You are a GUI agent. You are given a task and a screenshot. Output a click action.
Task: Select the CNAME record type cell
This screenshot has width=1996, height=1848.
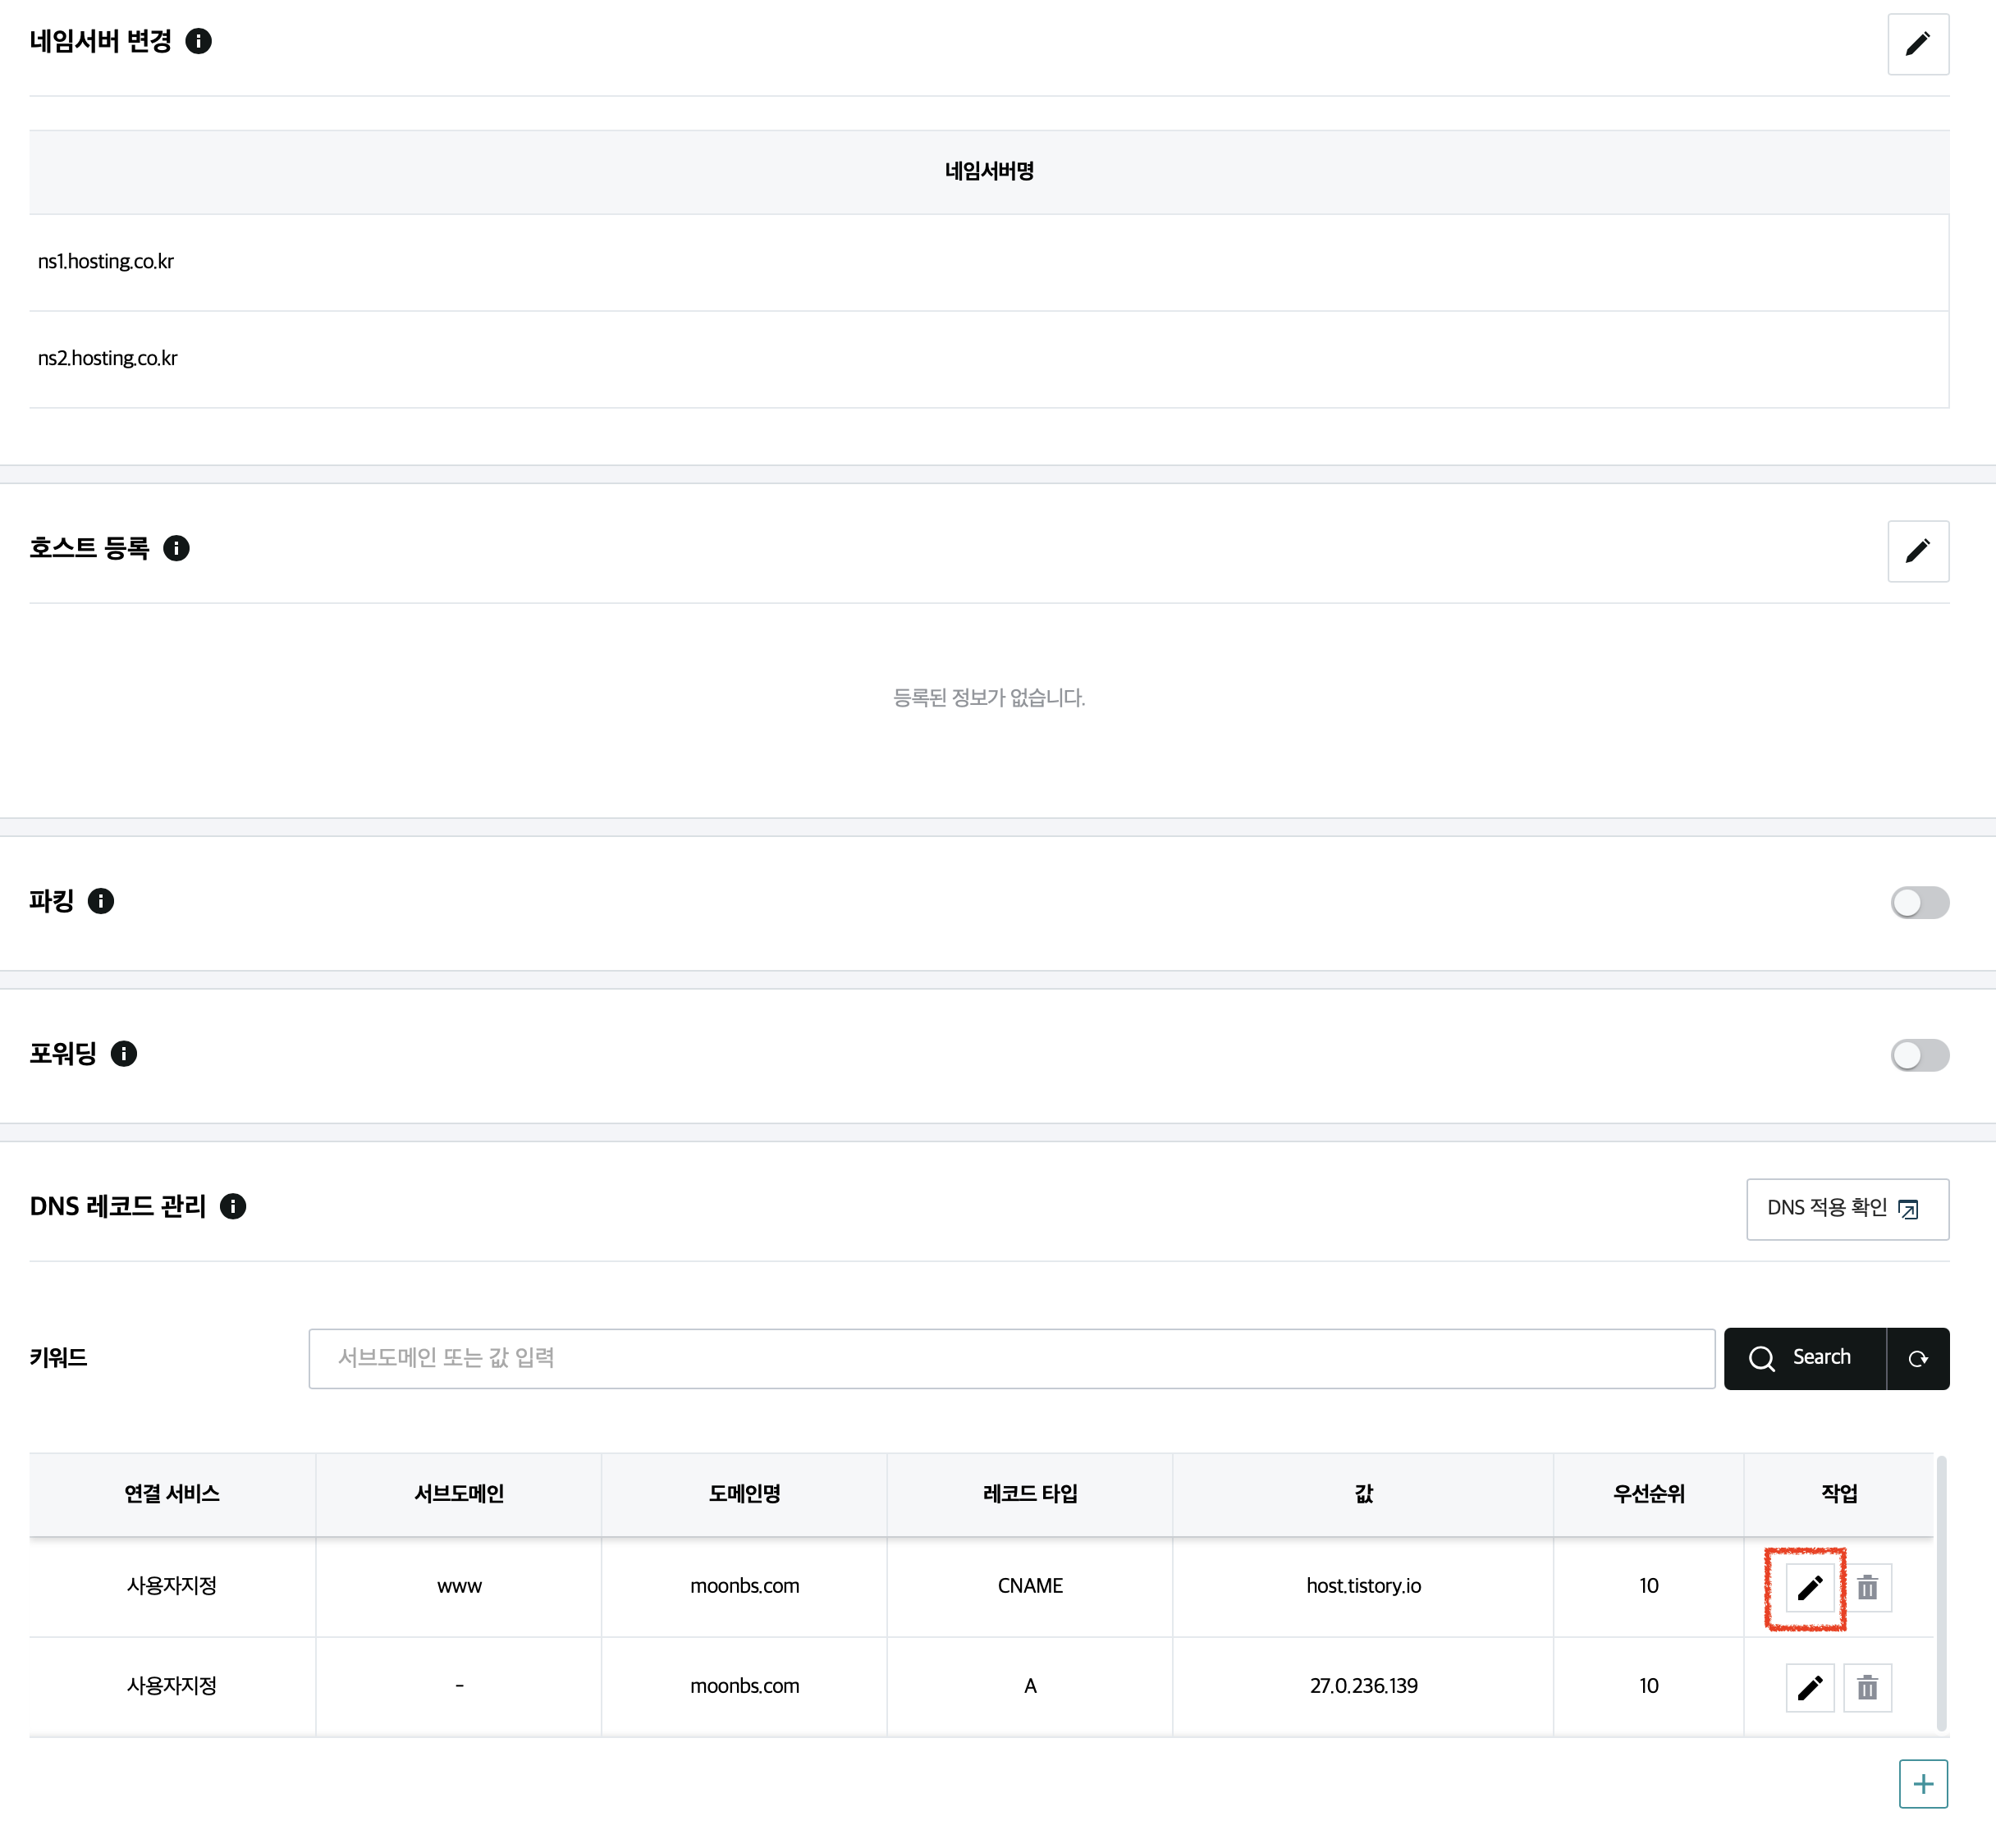tap(1030, 1586)
